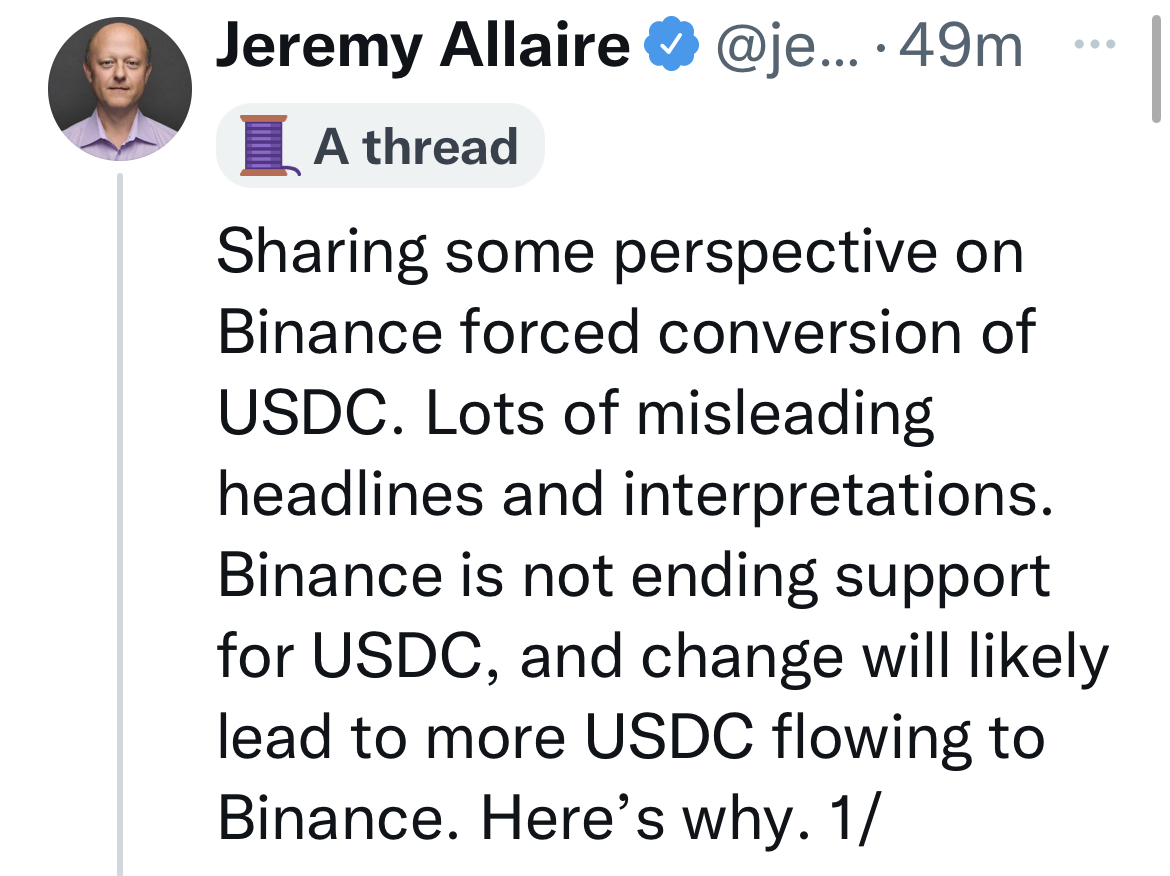Screen dimensions: 1170x876
Task: Click the words "Lots of misleading"
Action: (x=680, y=412)
